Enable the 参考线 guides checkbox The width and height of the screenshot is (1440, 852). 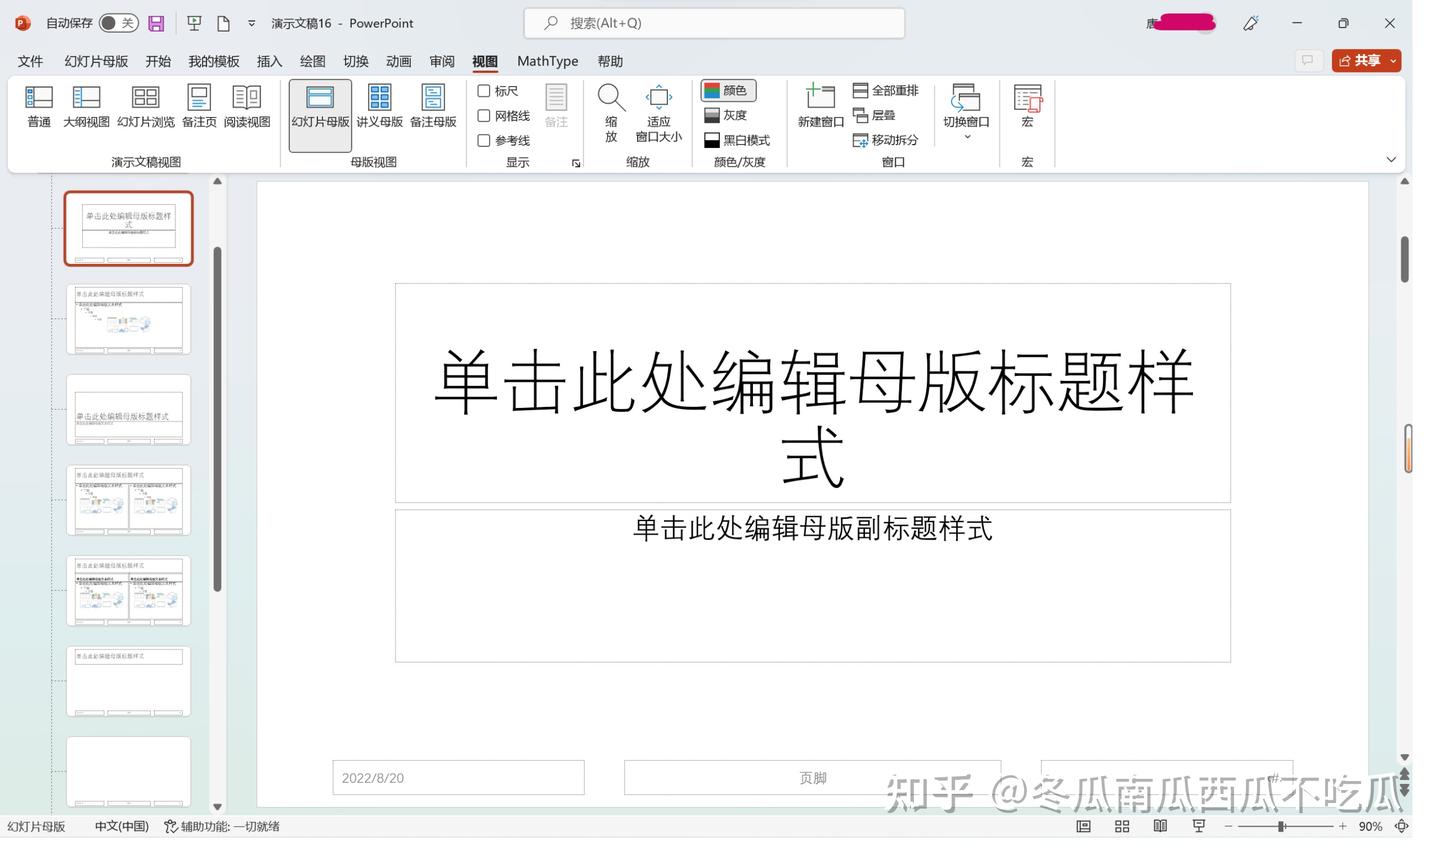click(x=483, y=140)
